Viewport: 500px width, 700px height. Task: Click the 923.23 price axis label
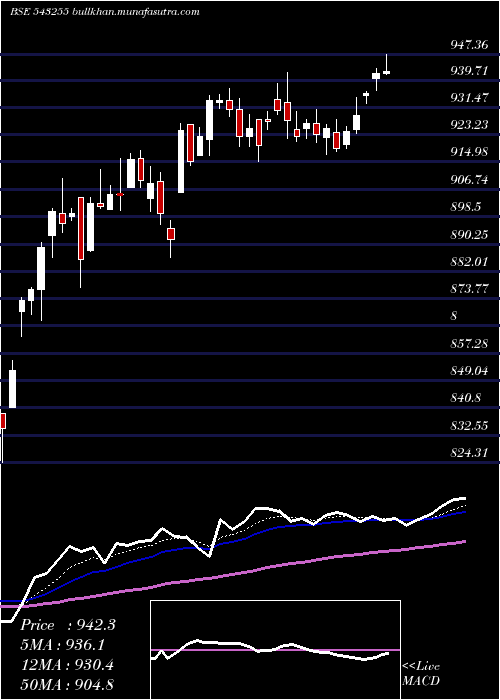point(469,125)
